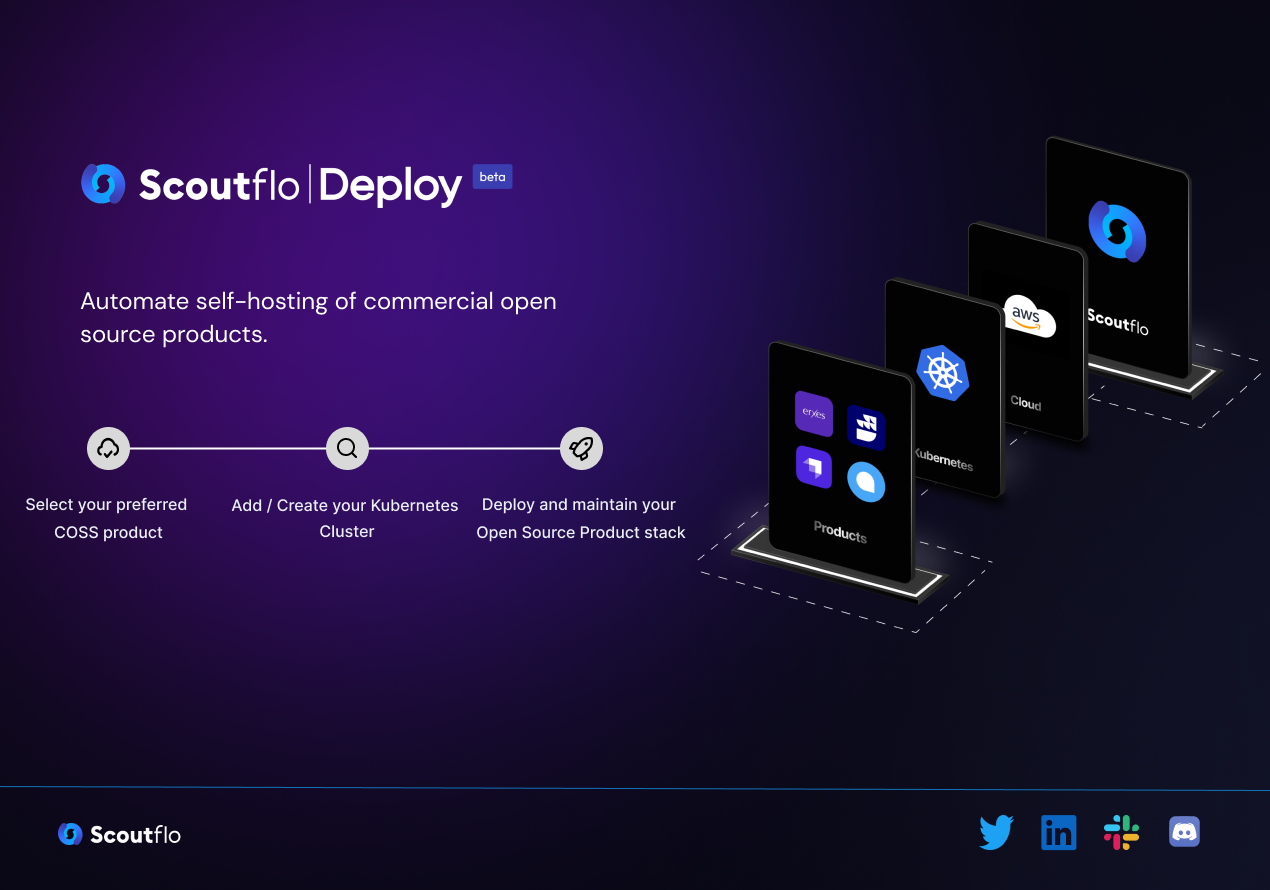The image size is (1270, 890).
Task: Click the Scoutflo text on back panel
Action: point(1118,321)
